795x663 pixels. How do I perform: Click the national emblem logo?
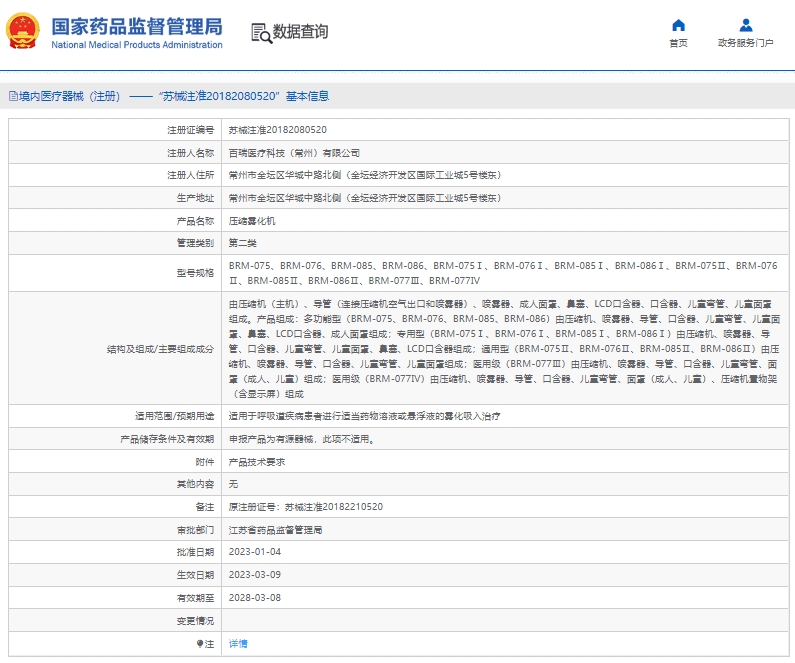23,31
